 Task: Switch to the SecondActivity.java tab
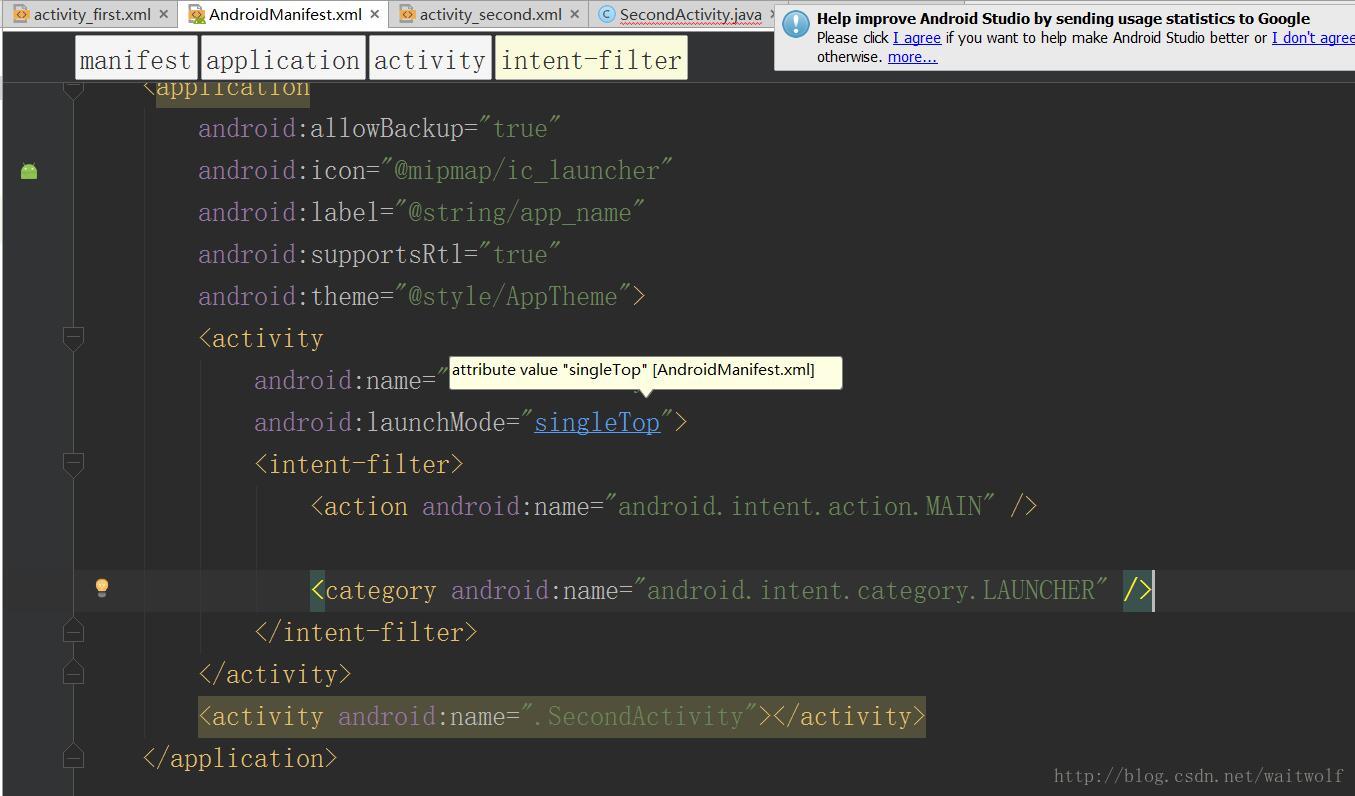pos(690,14)
